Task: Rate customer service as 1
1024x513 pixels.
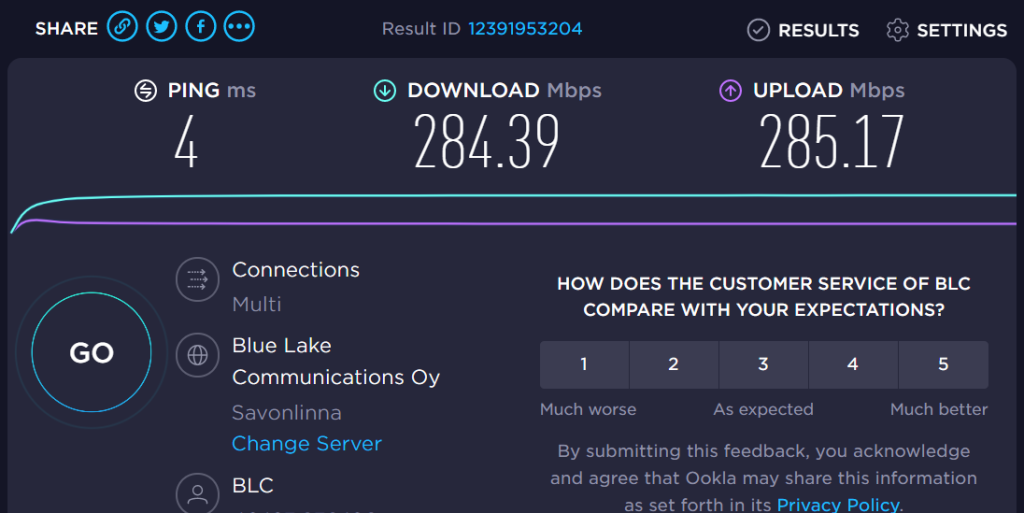Action: tap(584, 364)
